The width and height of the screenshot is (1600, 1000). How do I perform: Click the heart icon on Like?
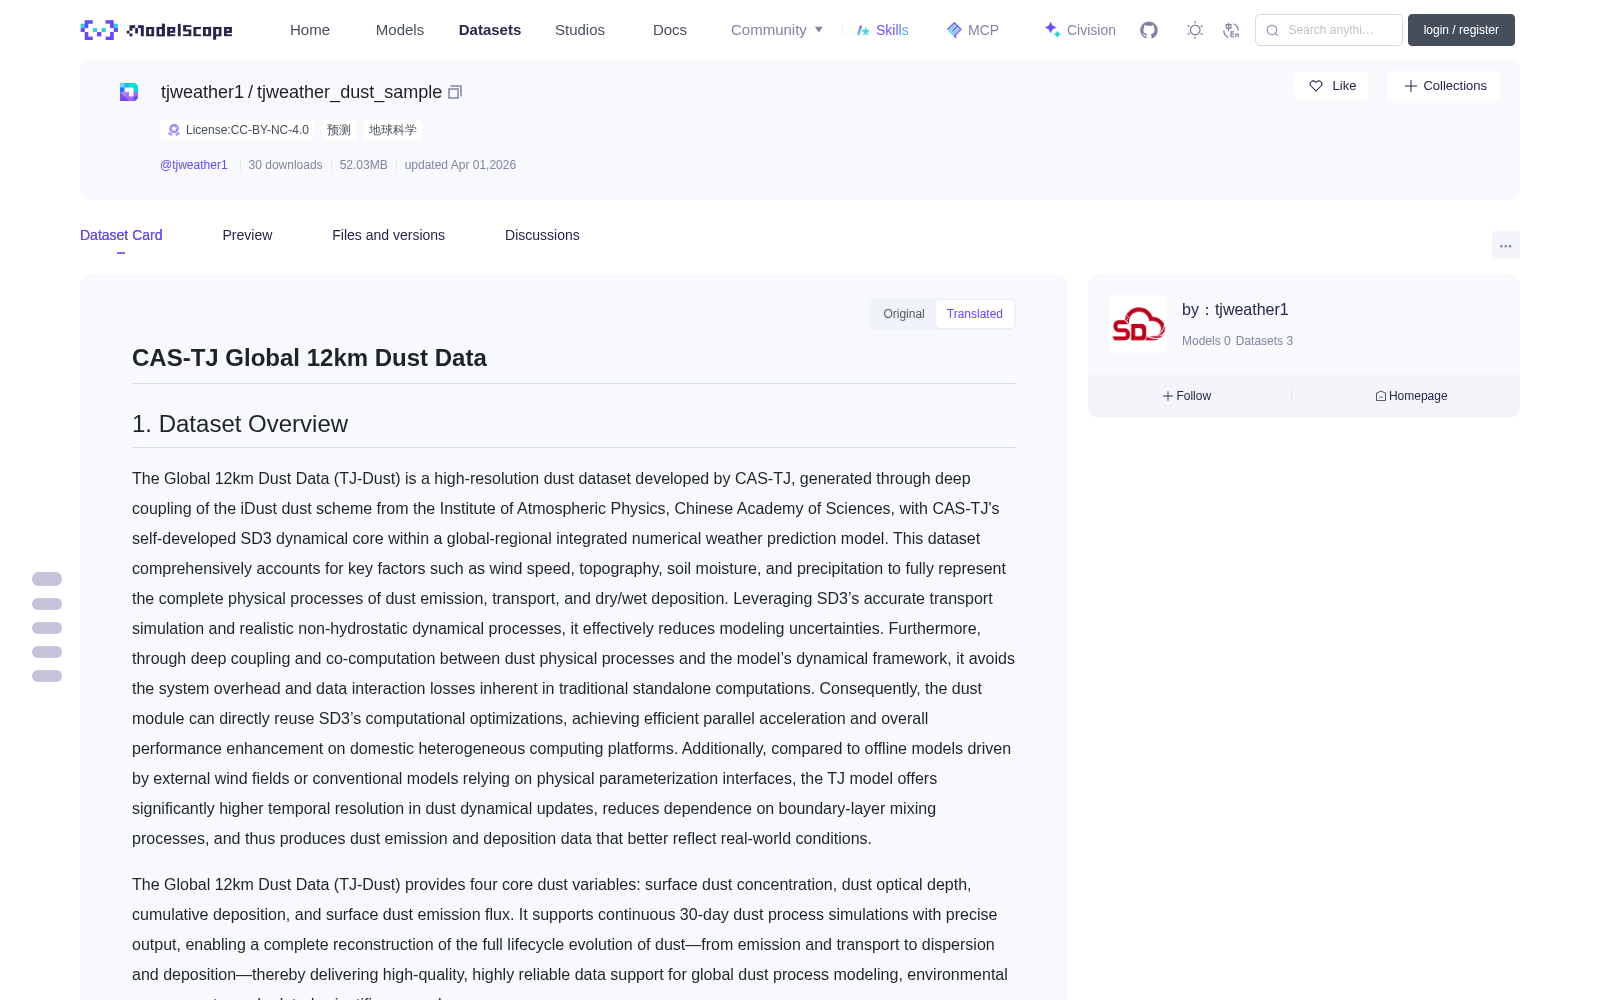(1316, 86)
